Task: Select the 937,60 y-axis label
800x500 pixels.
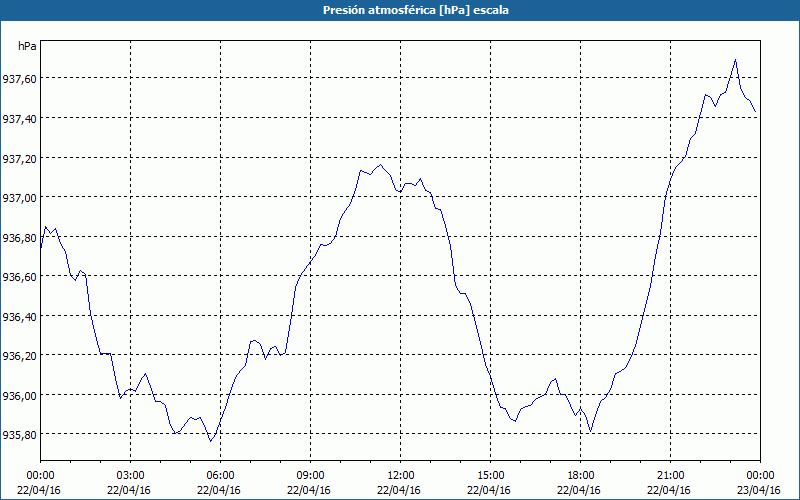Action: tap(19, 79)
